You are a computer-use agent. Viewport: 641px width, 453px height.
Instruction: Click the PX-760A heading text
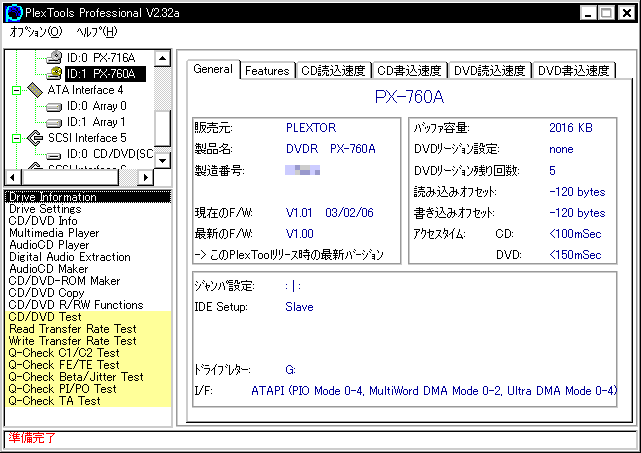(409, 97)
